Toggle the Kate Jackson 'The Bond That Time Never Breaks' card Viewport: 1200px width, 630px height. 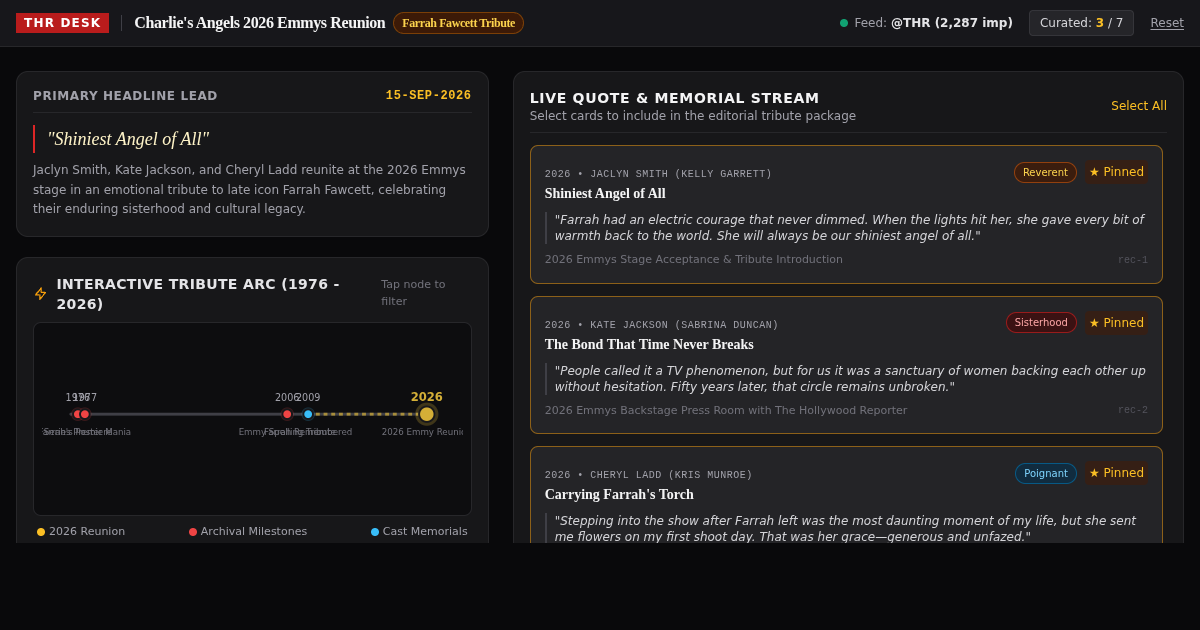coord(846,365)
